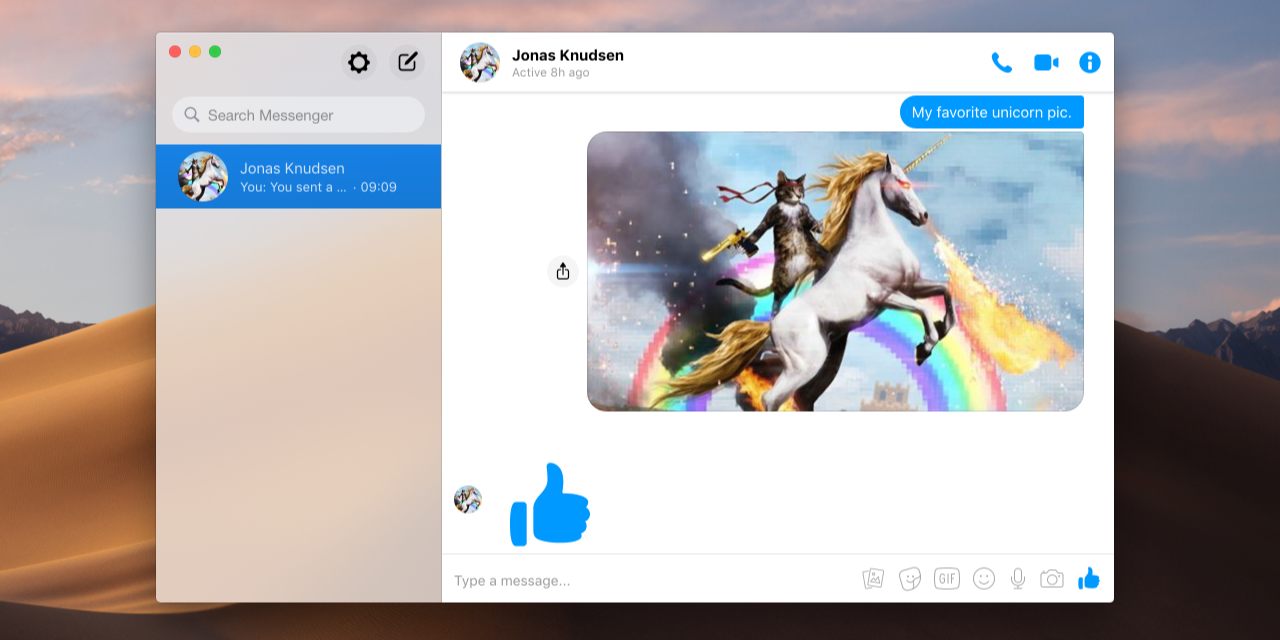
Task: Open the emoji picker
Action: [984, 578]
